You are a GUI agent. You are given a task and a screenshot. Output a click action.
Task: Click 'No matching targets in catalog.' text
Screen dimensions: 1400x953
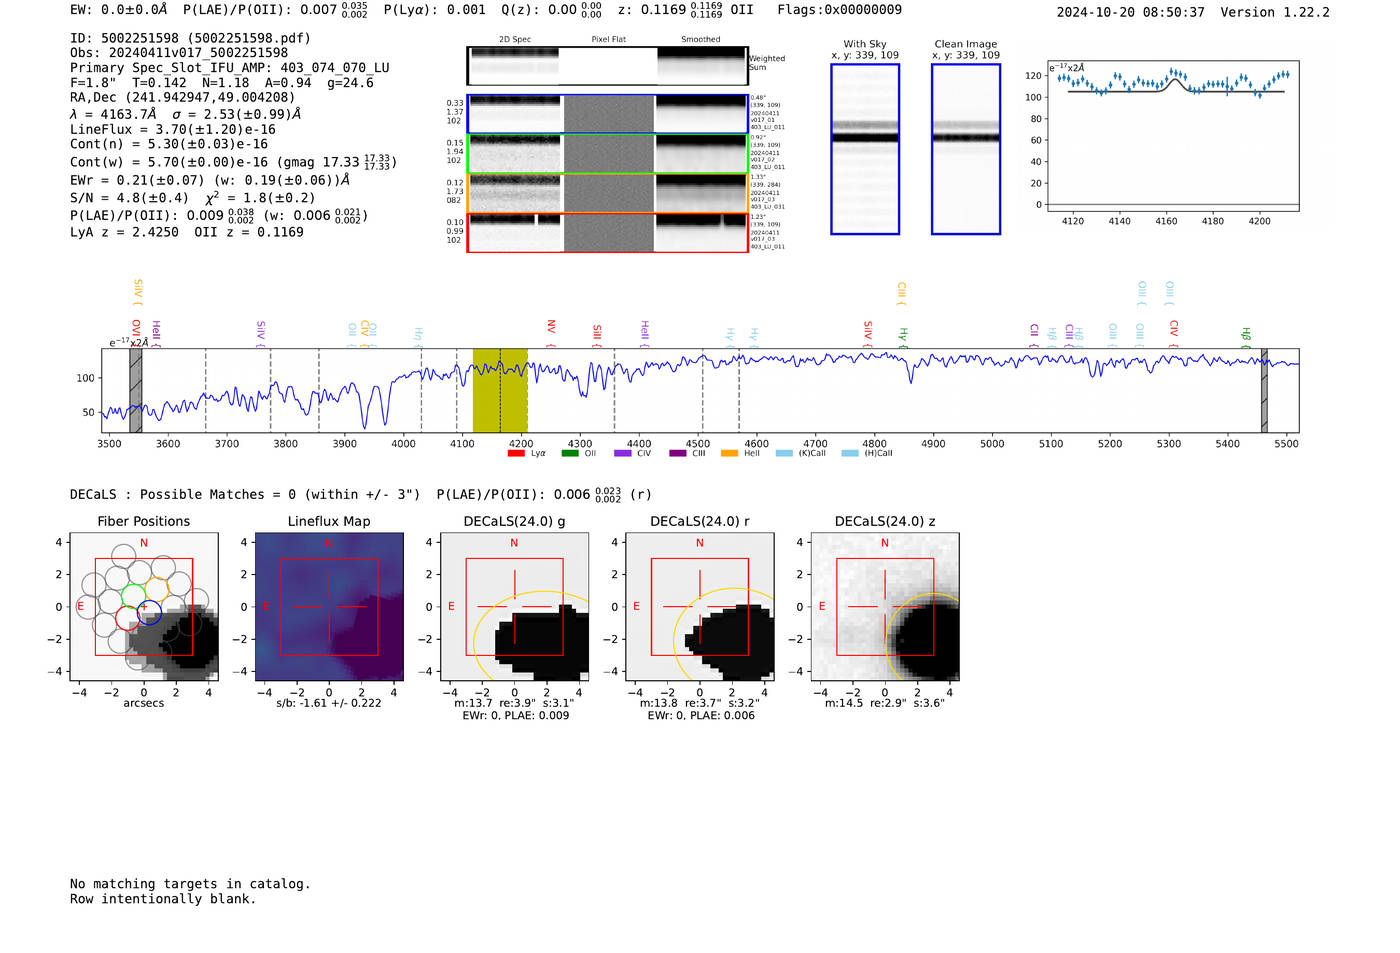tap(190, 884)
